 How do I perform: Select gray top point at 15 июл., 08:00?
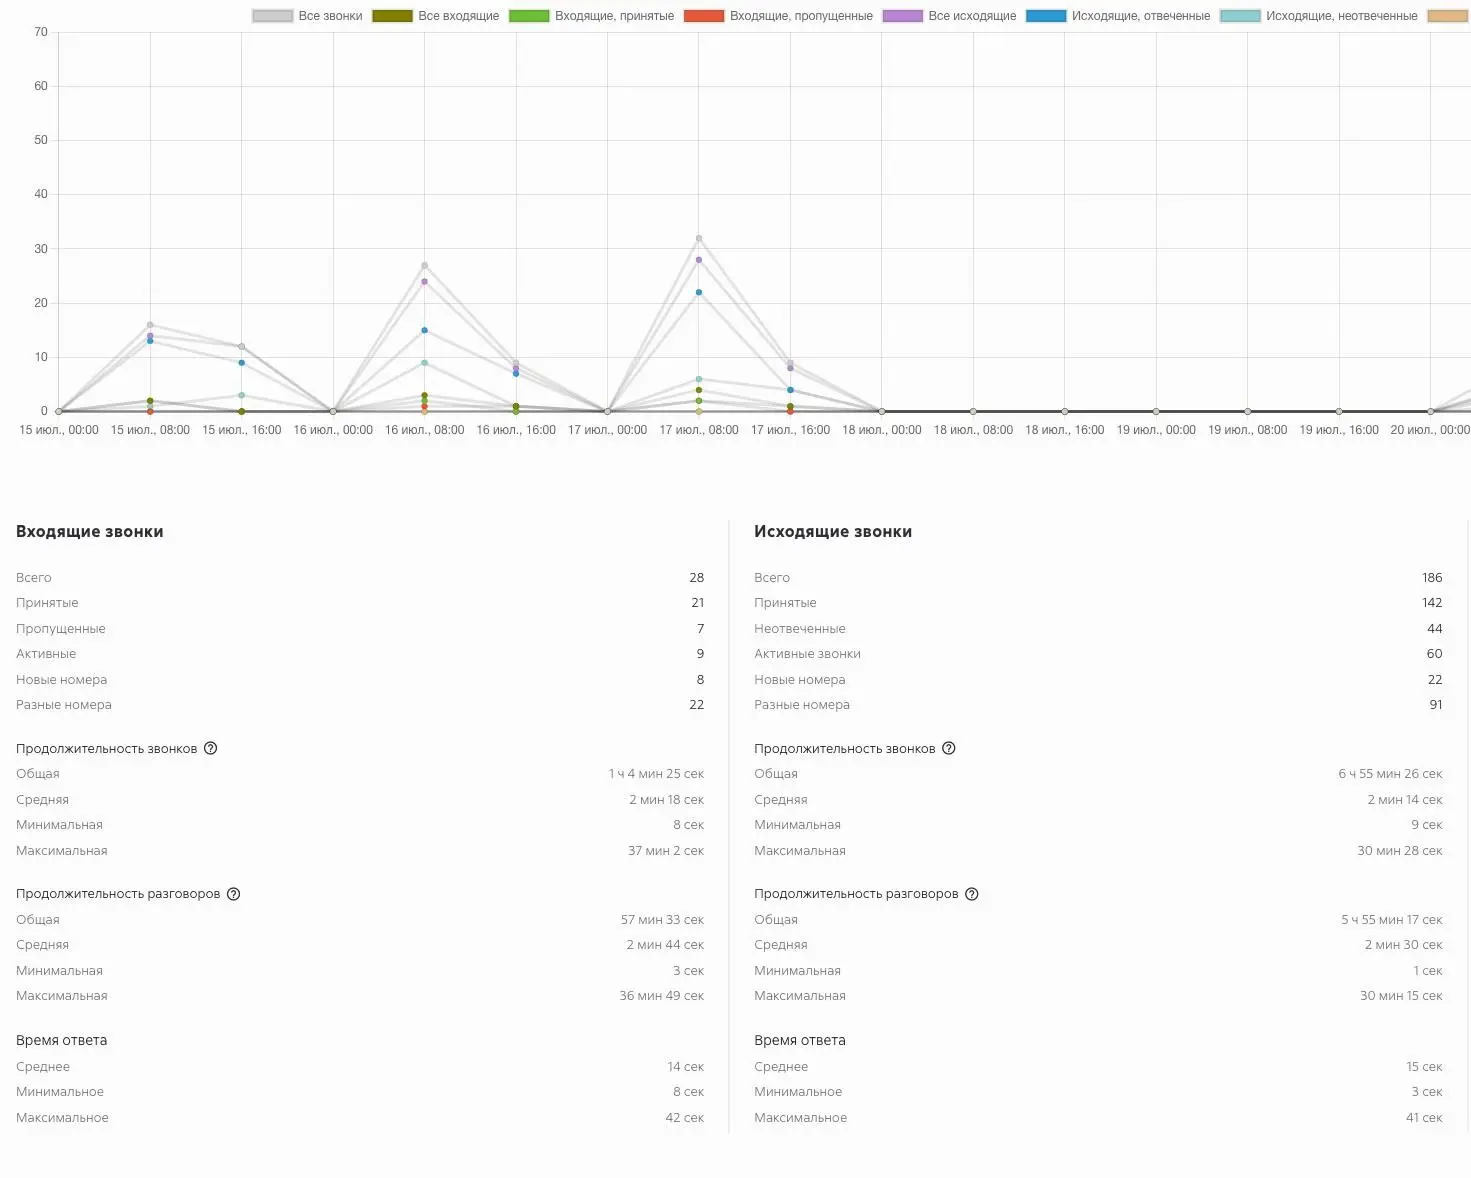150,324
